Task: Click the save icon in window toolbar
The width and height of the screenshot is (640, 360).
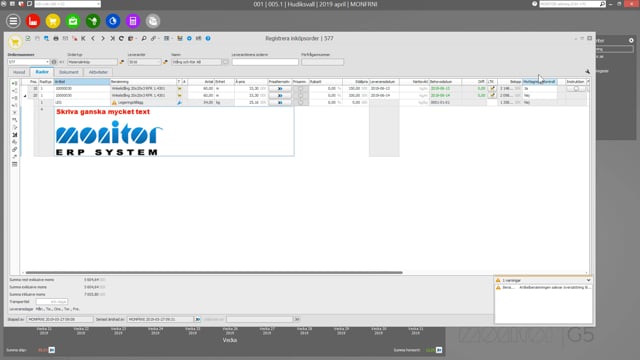Action: tap(37, 38)
